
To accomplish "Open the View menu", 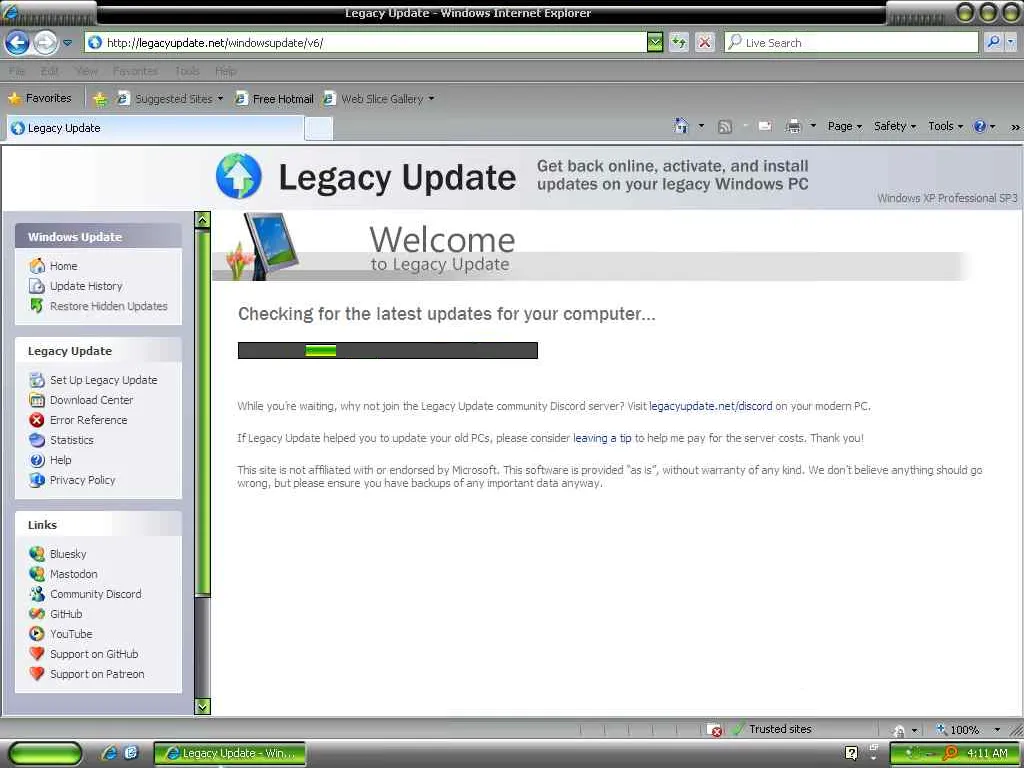I will 86,71.
